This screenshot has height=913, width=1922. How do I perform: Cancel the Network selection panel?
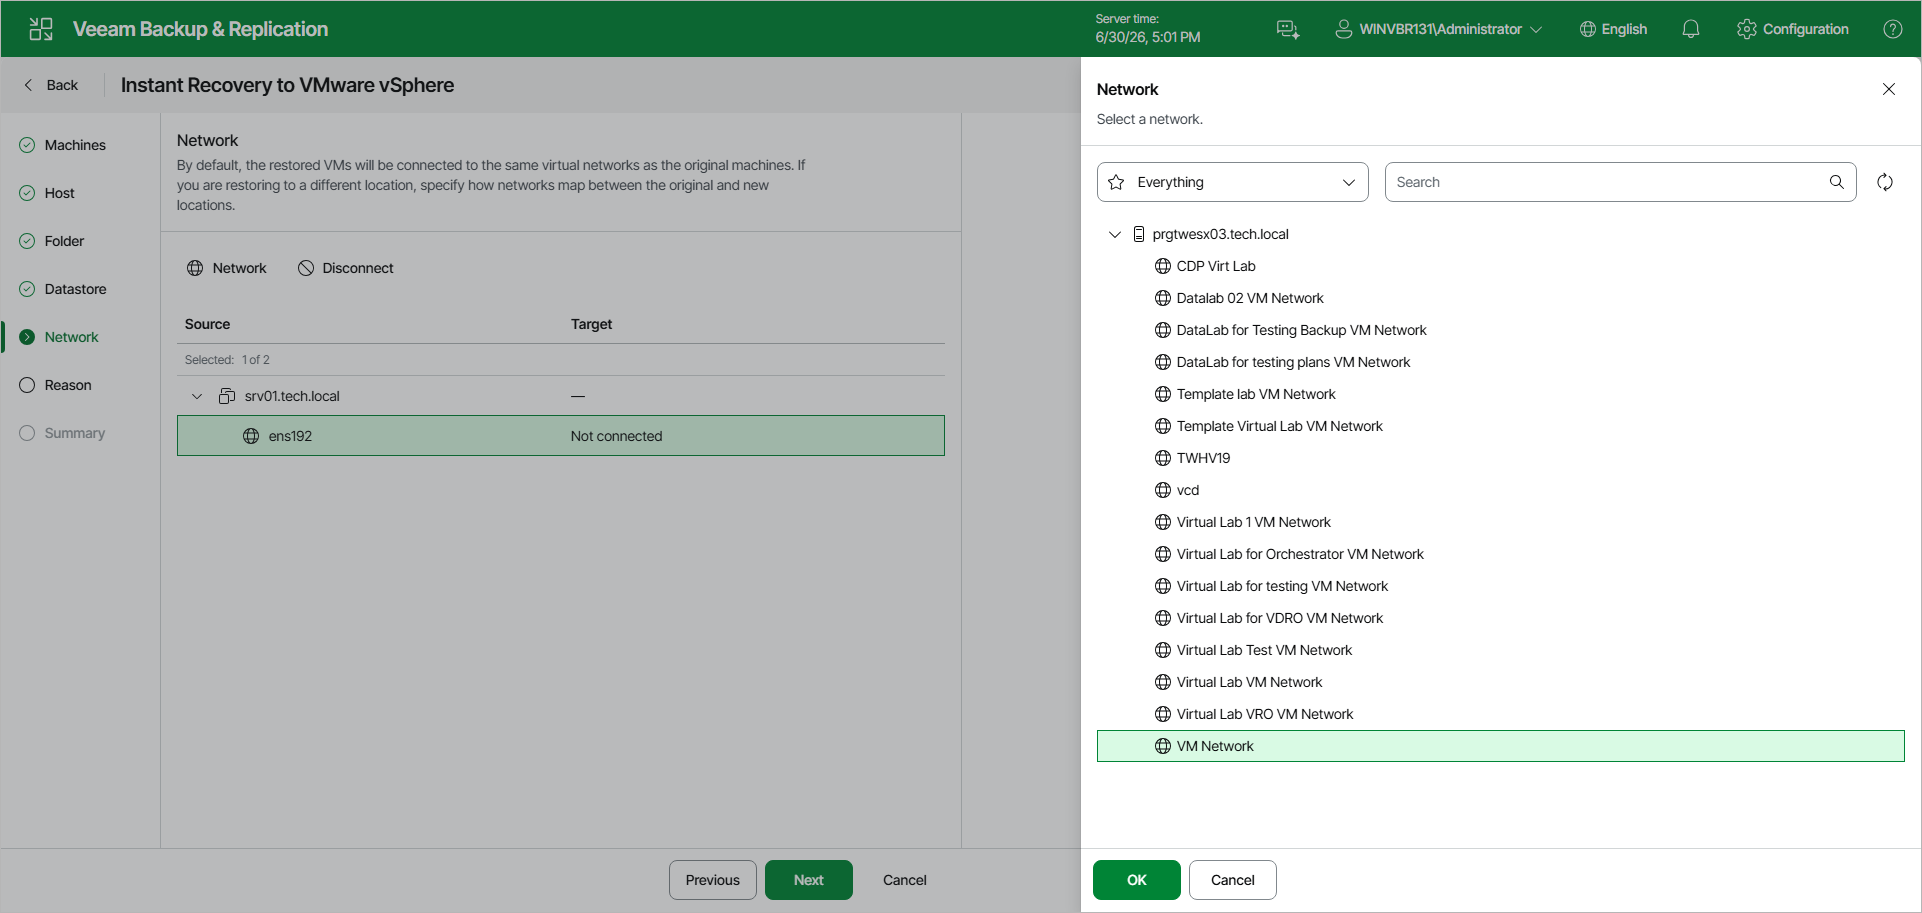[1233, 880]
